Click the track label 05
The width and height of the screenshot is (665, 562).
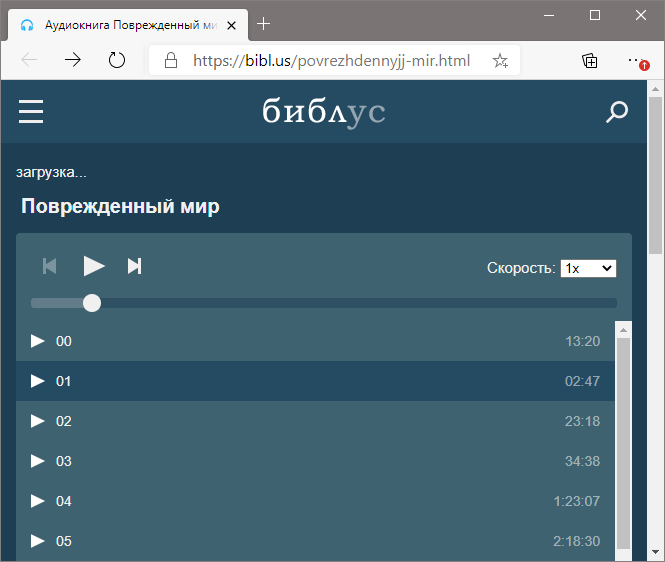coord(64,541)
